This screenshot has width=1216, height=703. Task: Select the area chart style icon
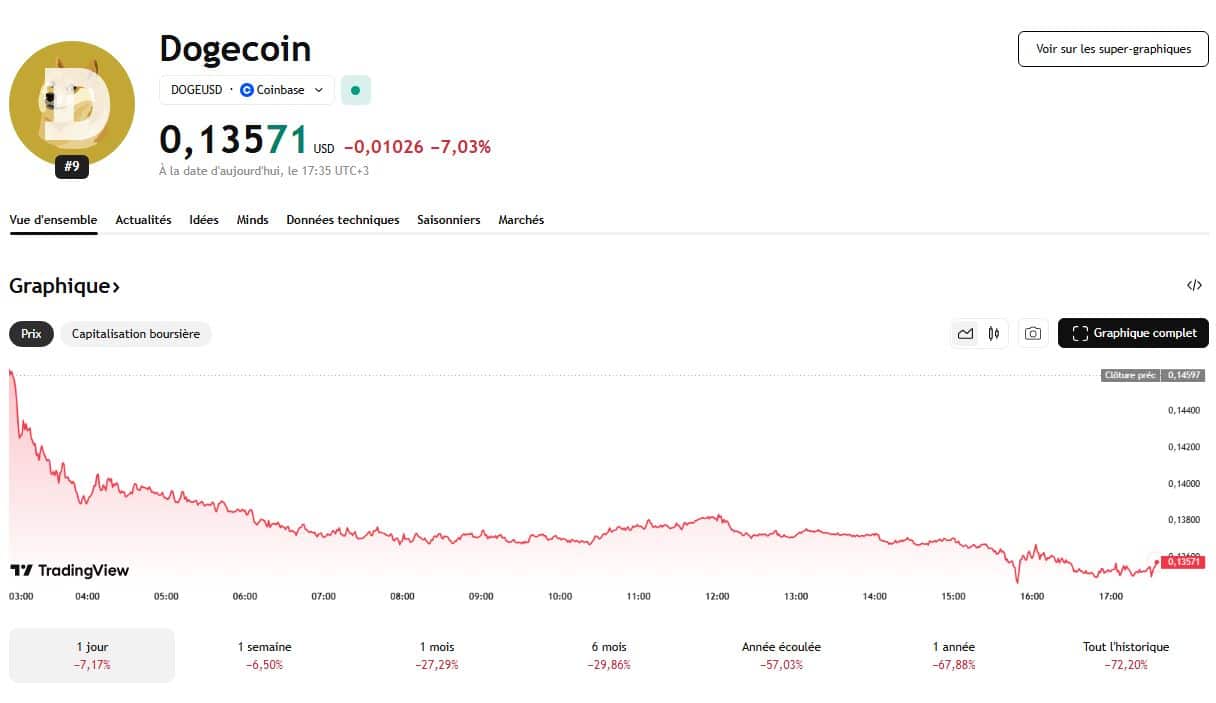[x=966, y=333]
